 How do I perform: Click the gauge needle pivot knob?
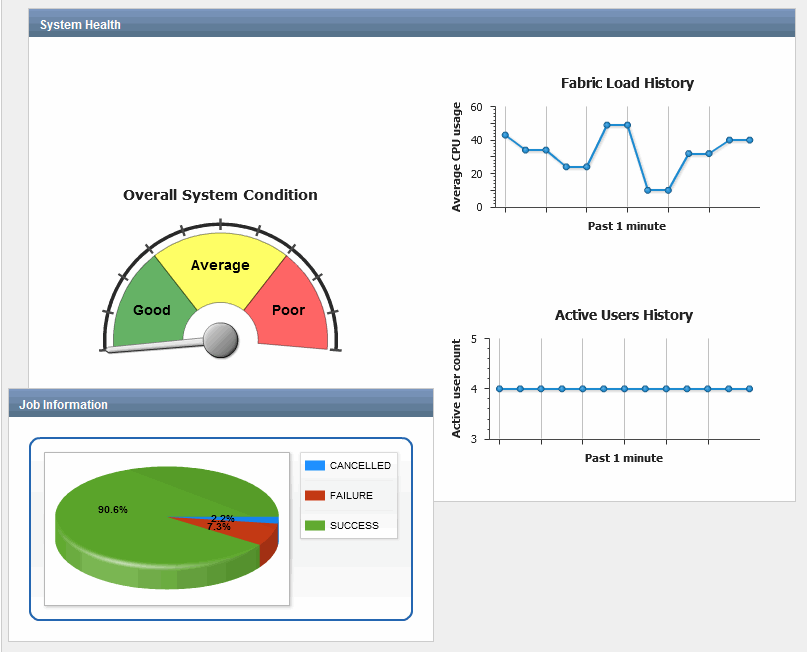[221, 340]
